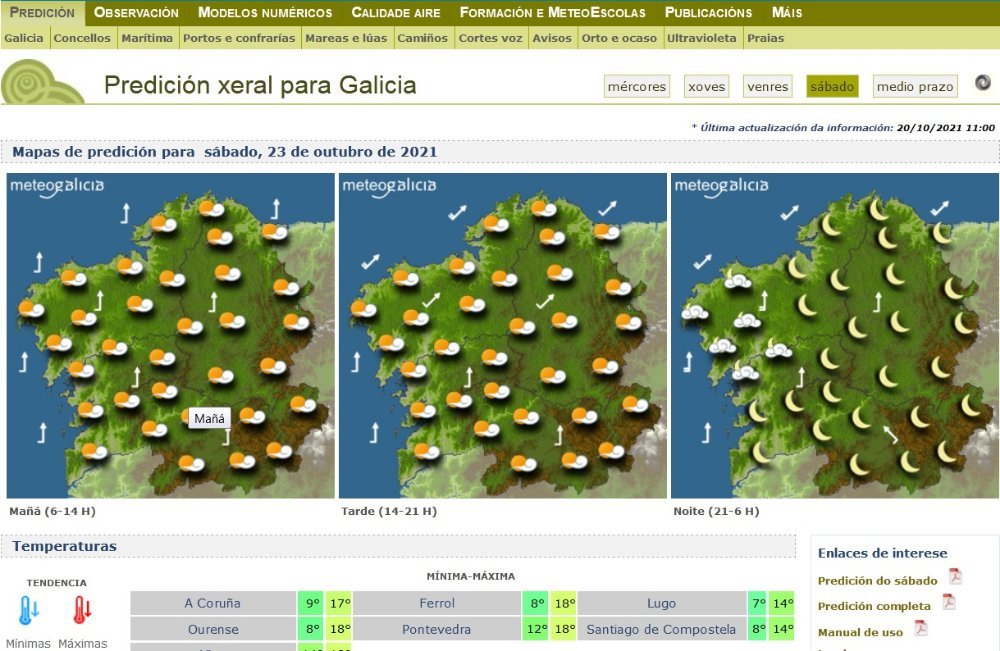Click the Noite (21-6 H) caption

(716, 511)
